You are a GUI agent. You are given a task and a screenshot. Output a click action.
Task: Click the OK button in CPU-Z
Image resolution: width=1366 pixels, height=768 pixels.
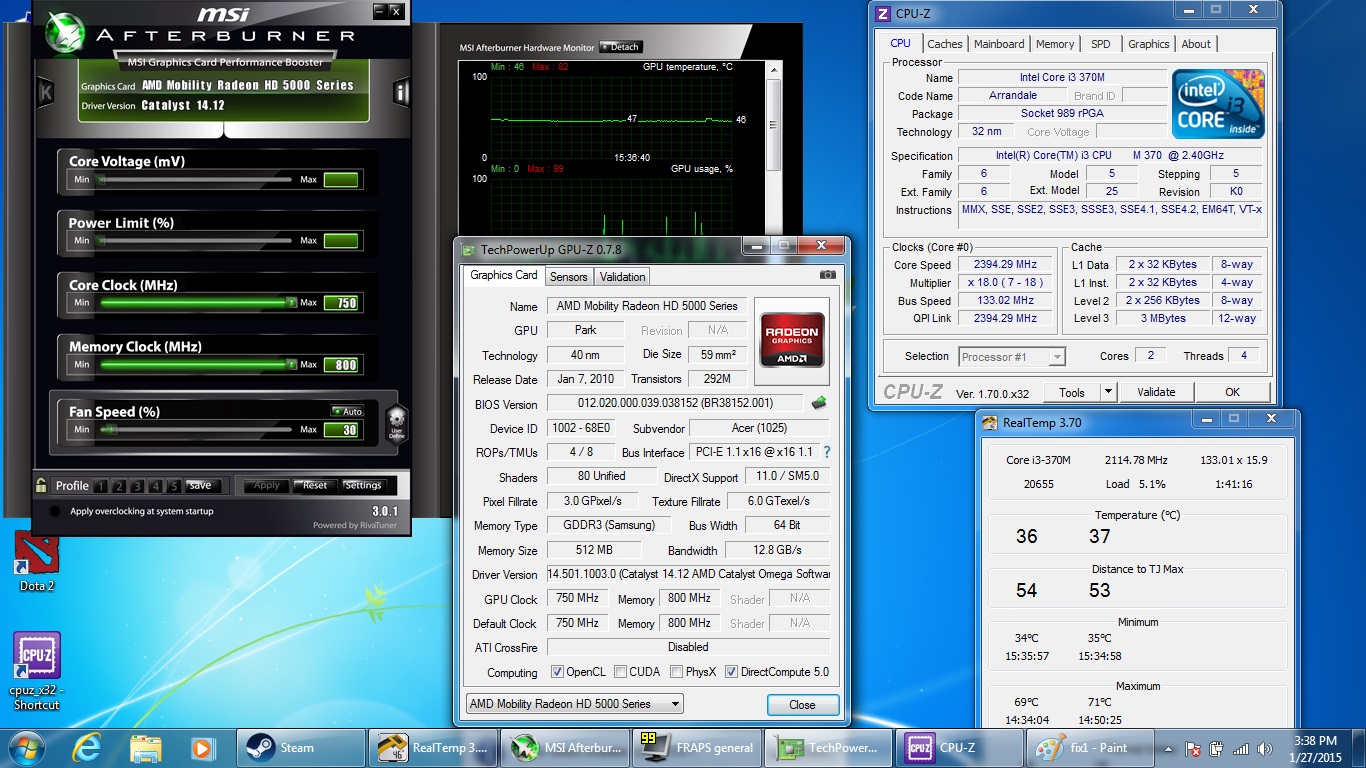[1233, 392]
